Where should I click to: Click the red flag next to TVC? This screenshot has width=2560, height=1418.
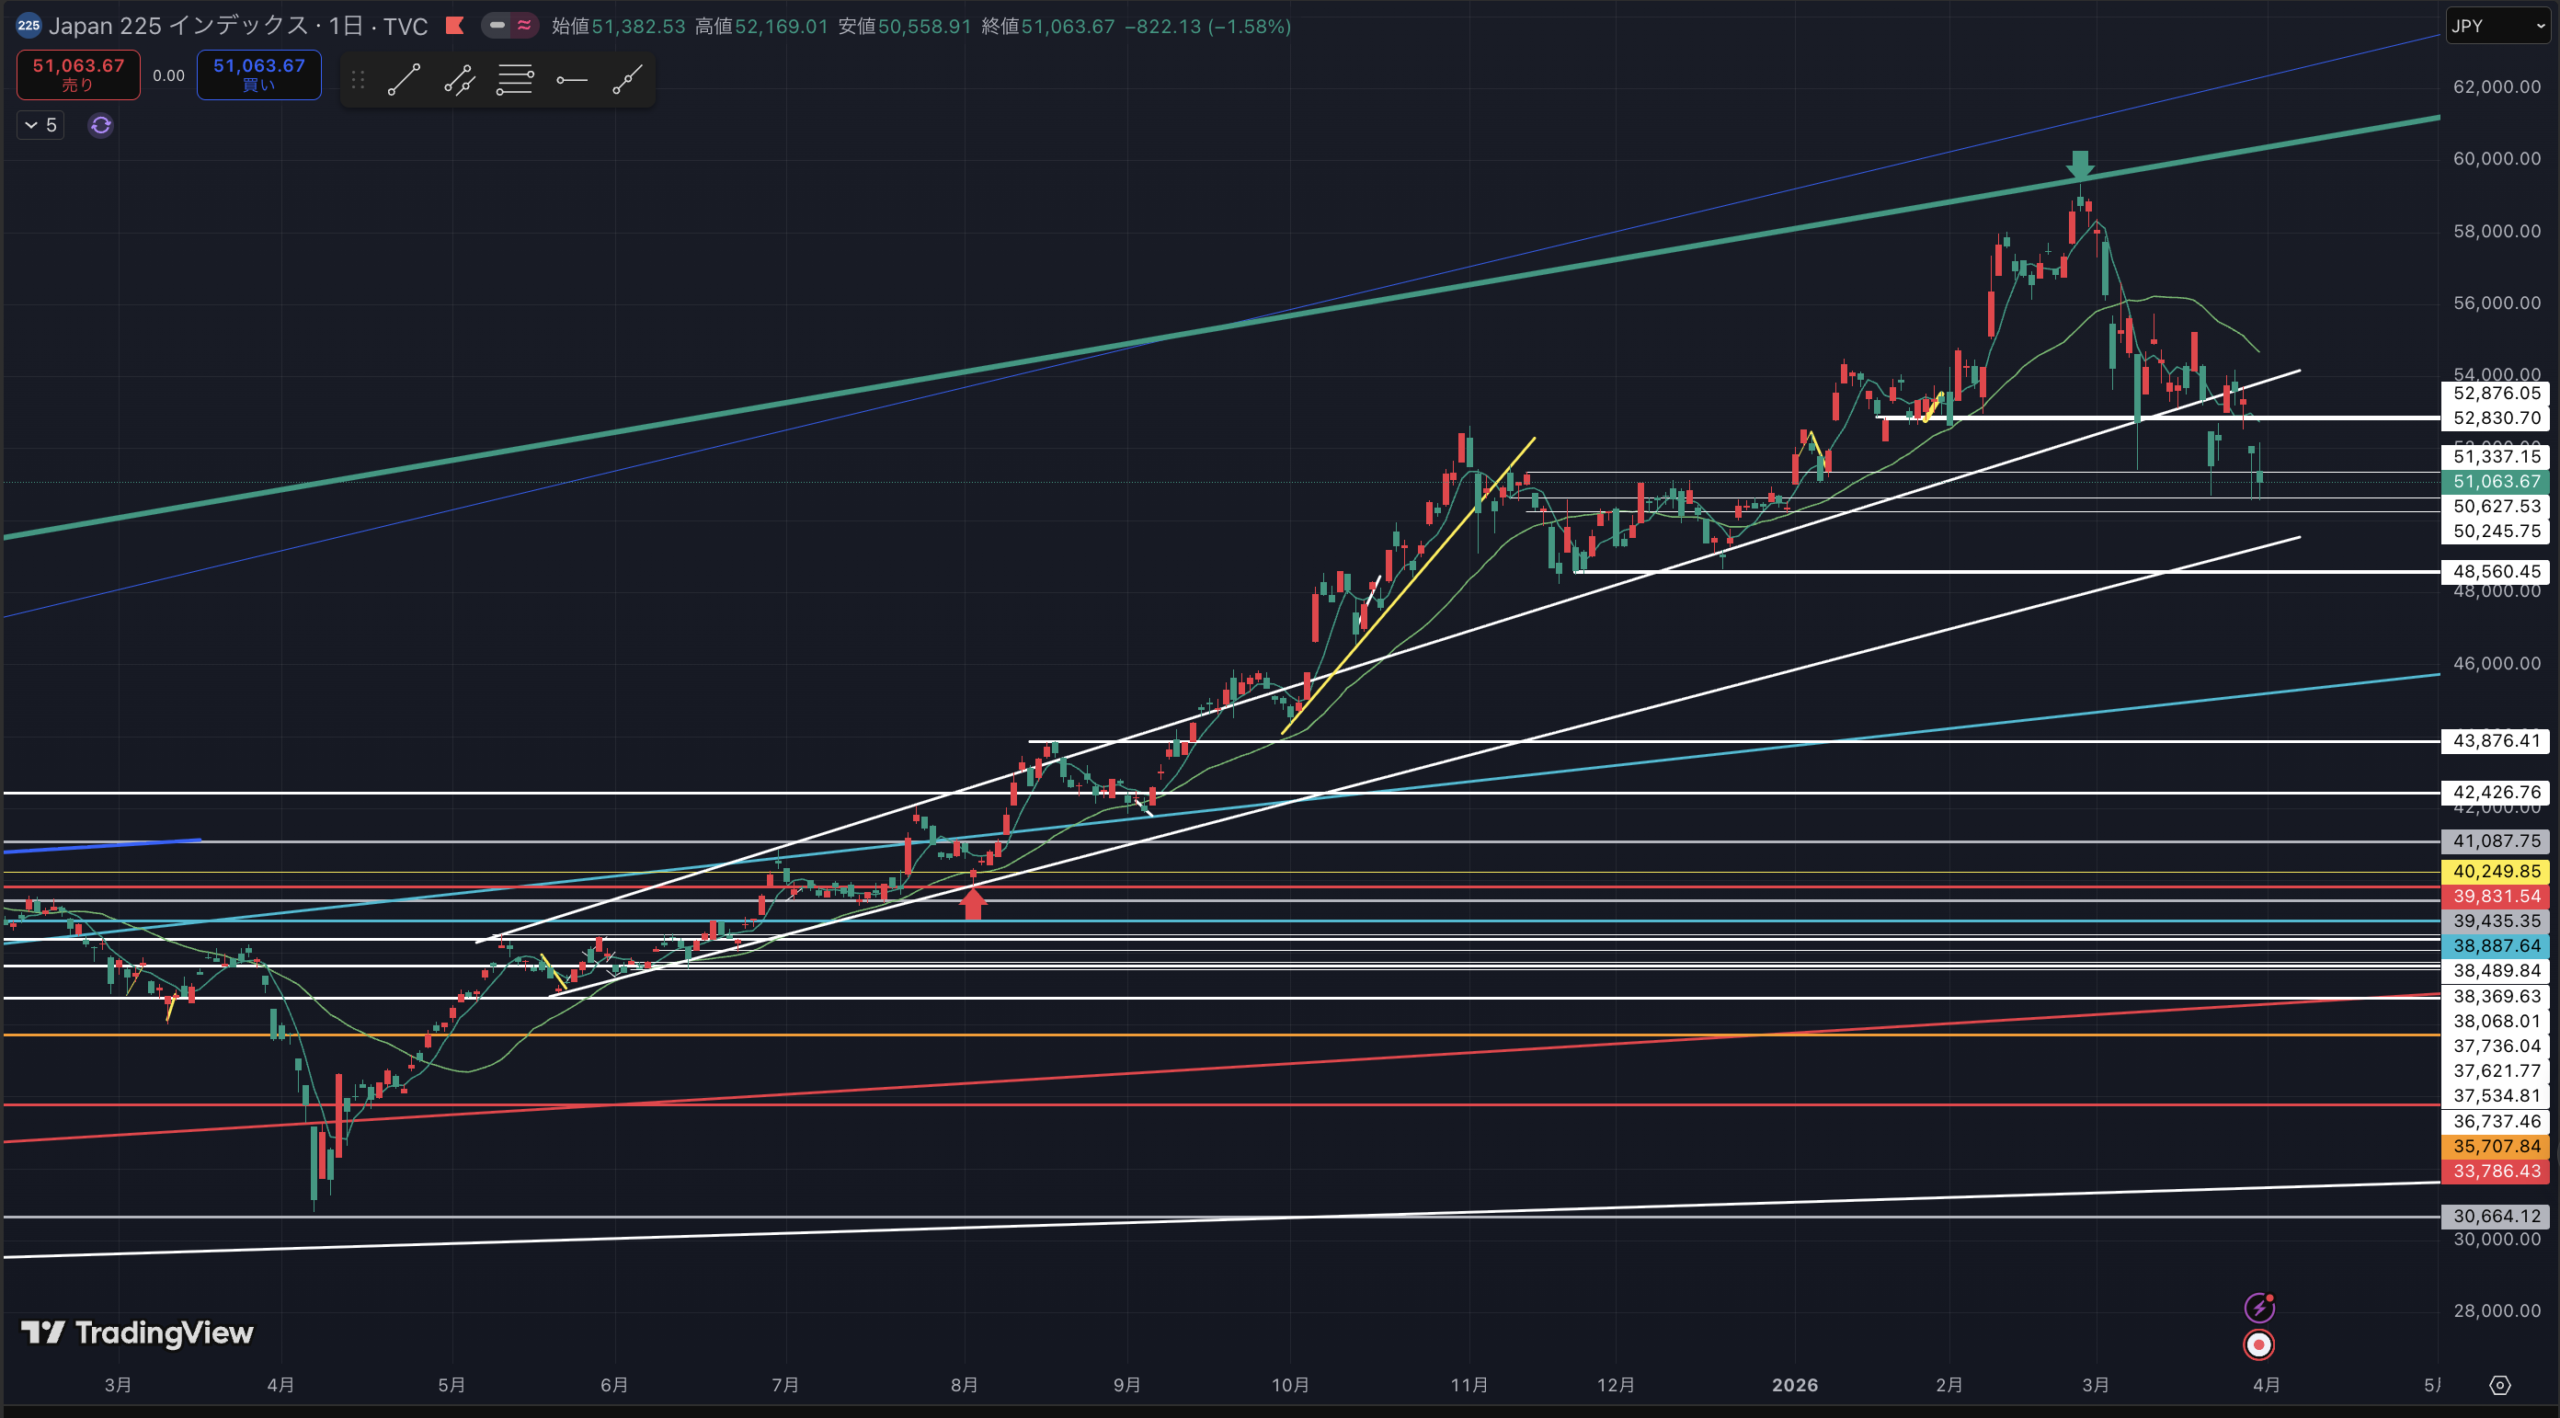[454, 25]
